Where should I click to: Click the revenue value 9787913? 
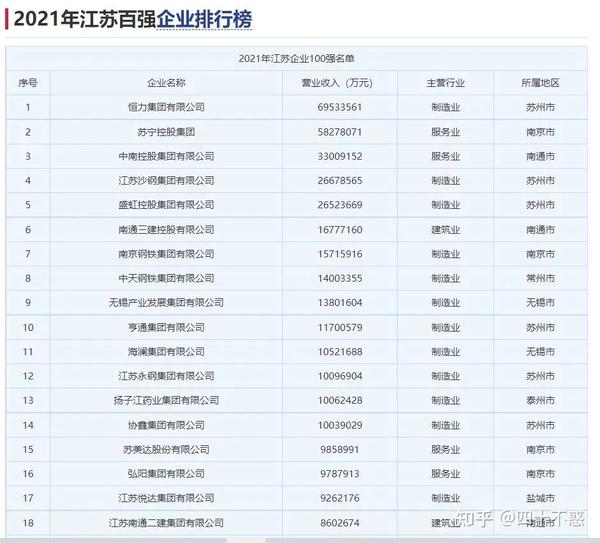pos(340,474)
